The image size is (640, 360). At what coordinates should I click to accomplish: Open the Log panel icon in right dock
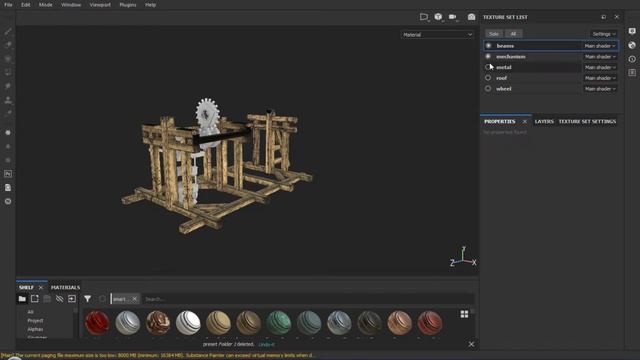pos(632,73)
